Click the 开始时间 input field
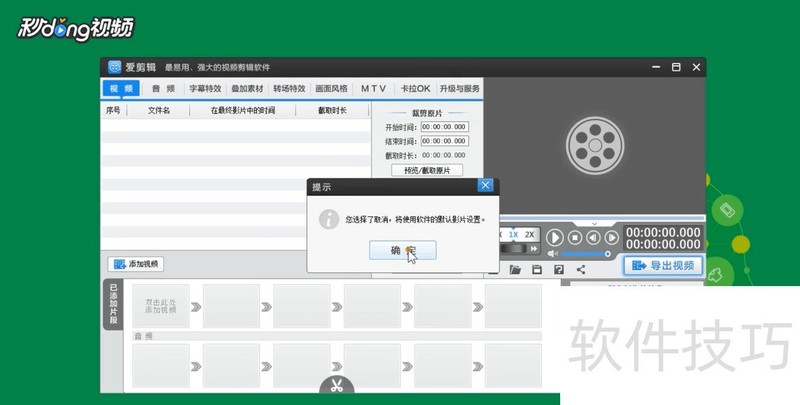The width and height of the screenshot is (800, 405). pos(444,126)
